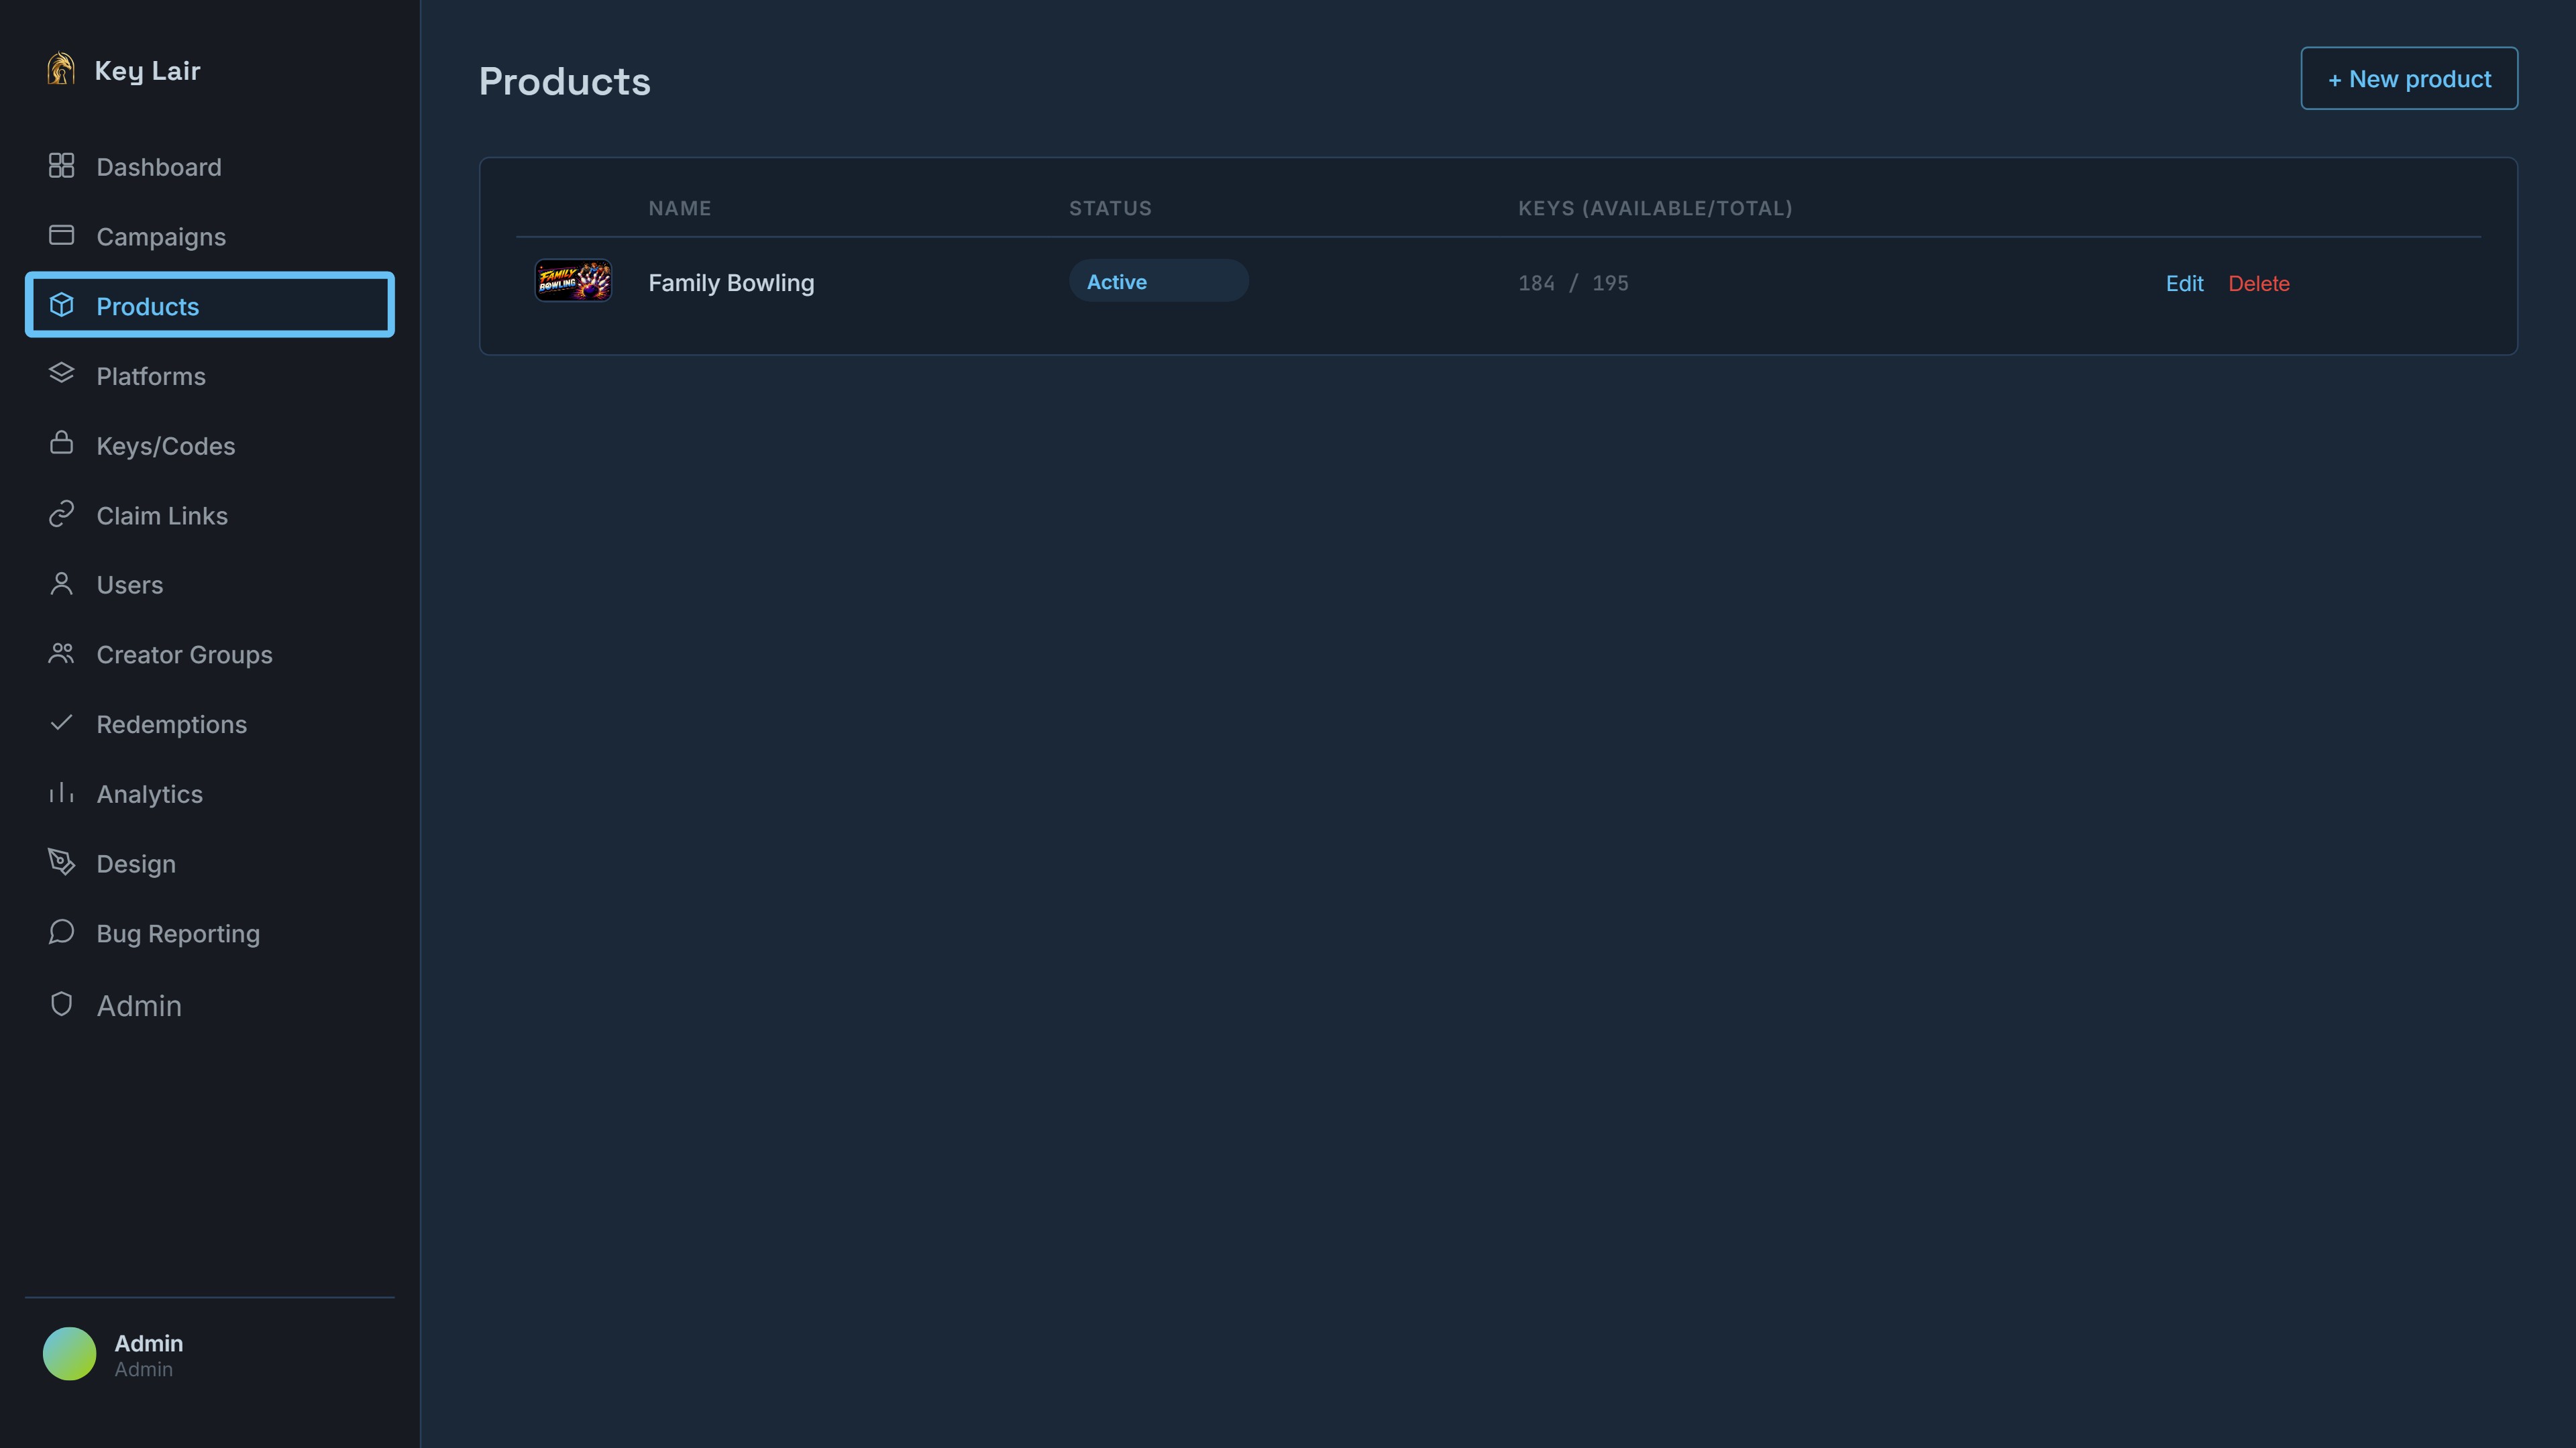The image size is (2576, 1448).
Task: Click the STATUS column header
Action: click(x=1110, y=208)
